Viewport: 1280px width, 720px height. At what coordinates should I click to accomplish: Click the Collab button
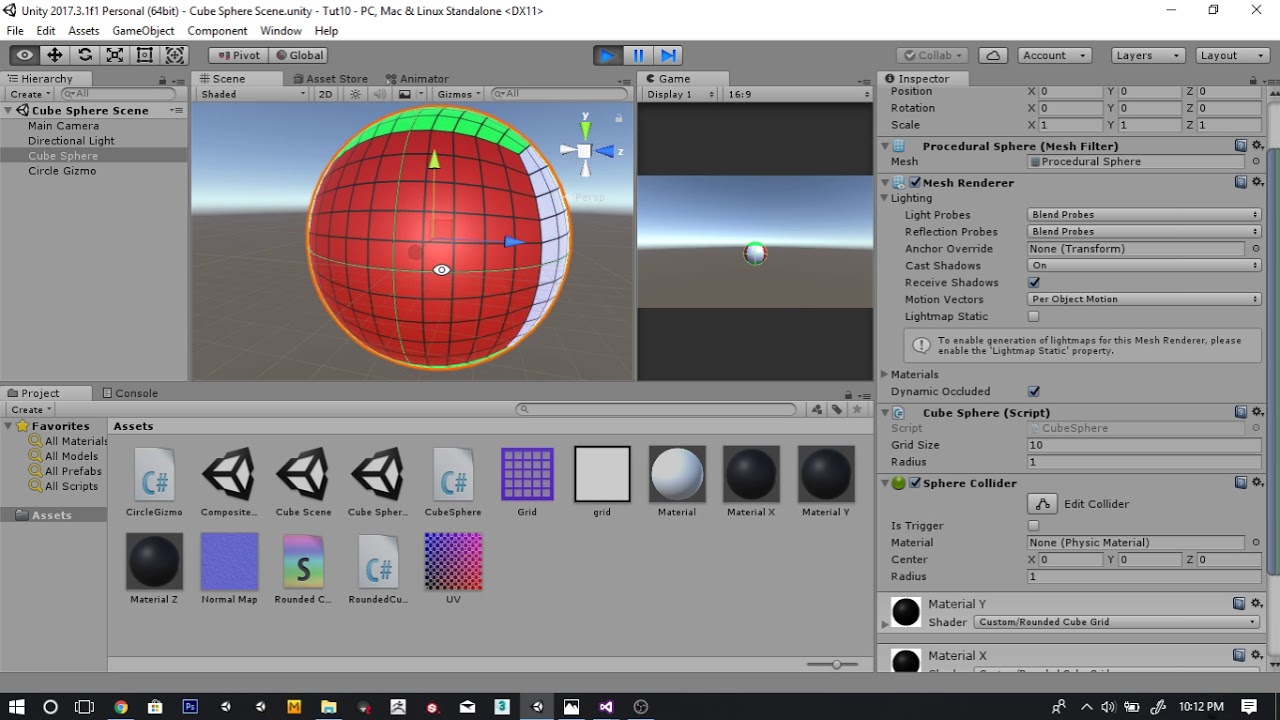(931, 56)
